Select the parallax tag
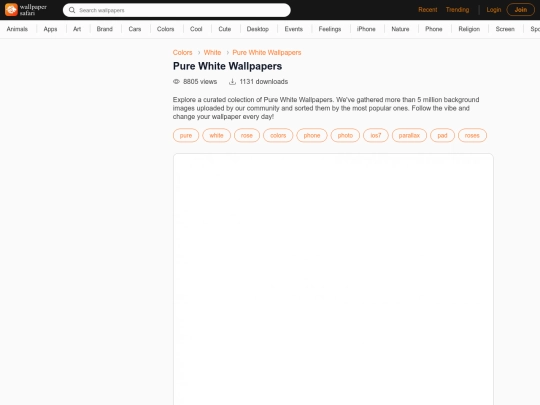The height and width of the screenshot is (405, 540). [x=409, y=135]
